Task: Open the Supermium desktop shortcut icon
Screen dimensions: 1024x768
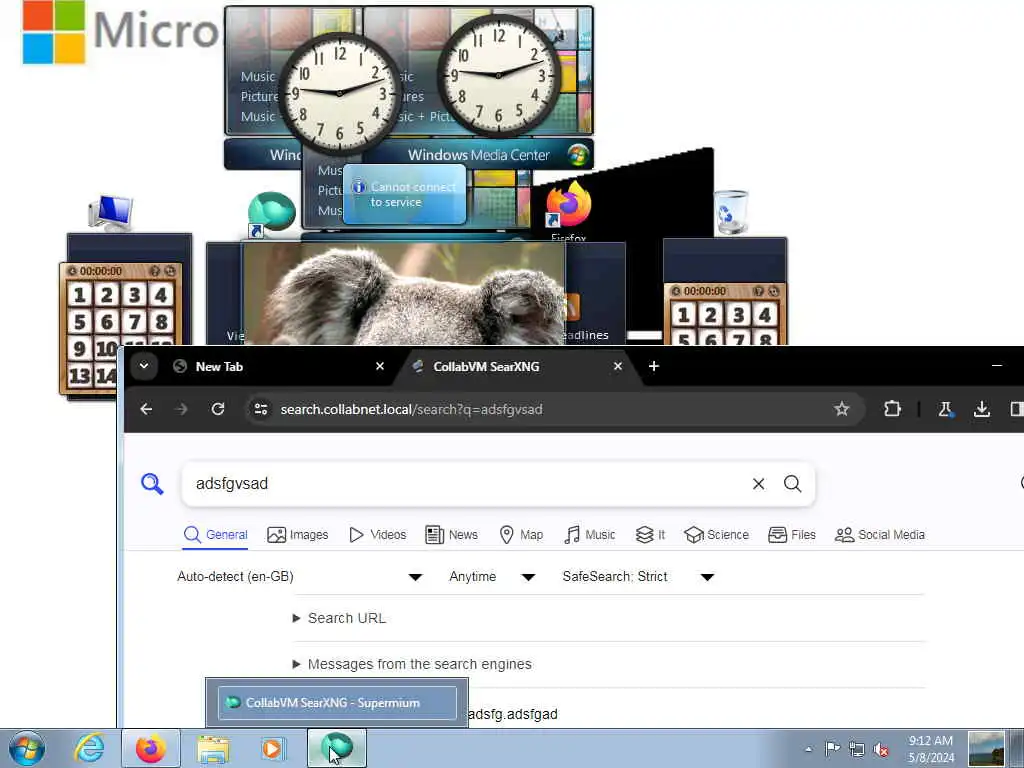Action: (271, 214)
